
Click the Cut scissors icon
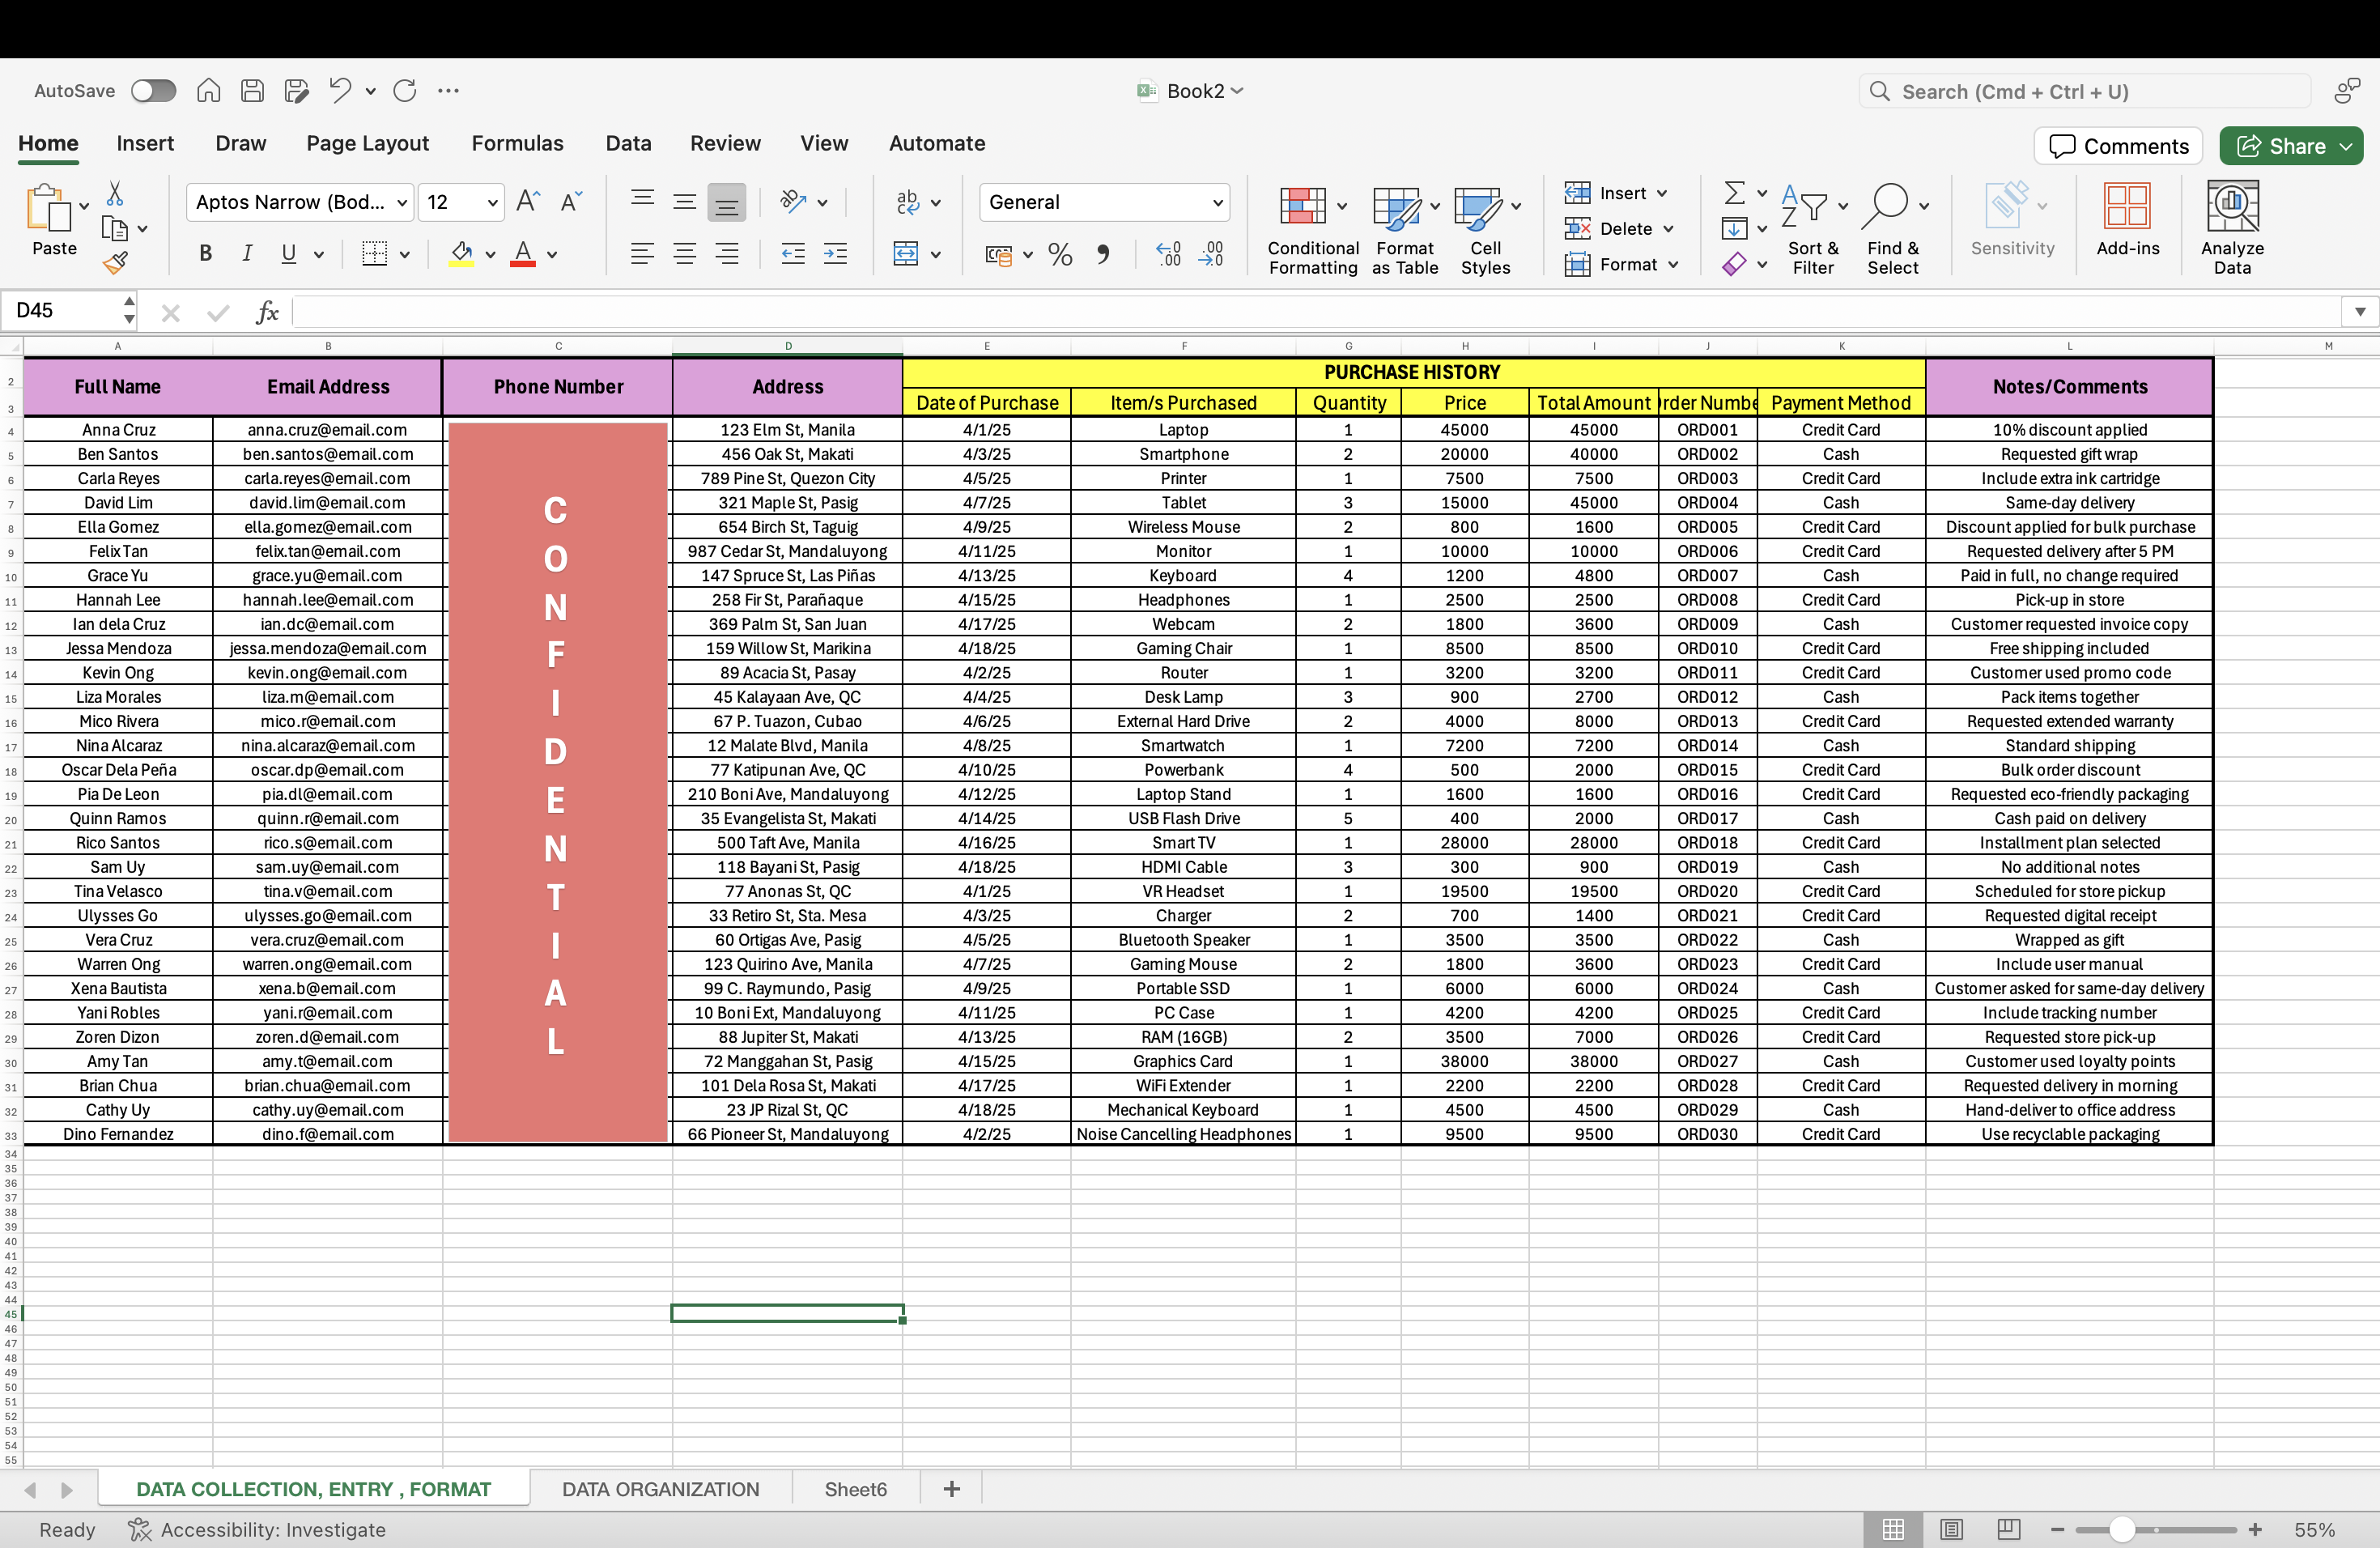pyautogui.click(x=115, y=193)
